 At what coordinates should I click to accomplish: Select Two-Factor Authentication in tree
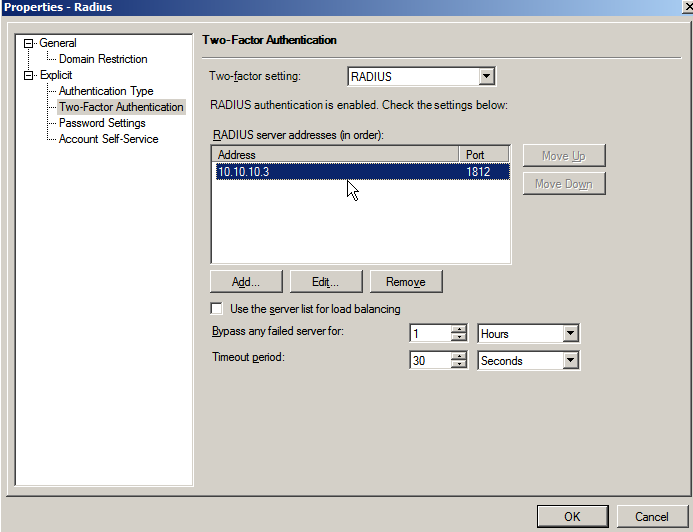[x=121, y=107]
